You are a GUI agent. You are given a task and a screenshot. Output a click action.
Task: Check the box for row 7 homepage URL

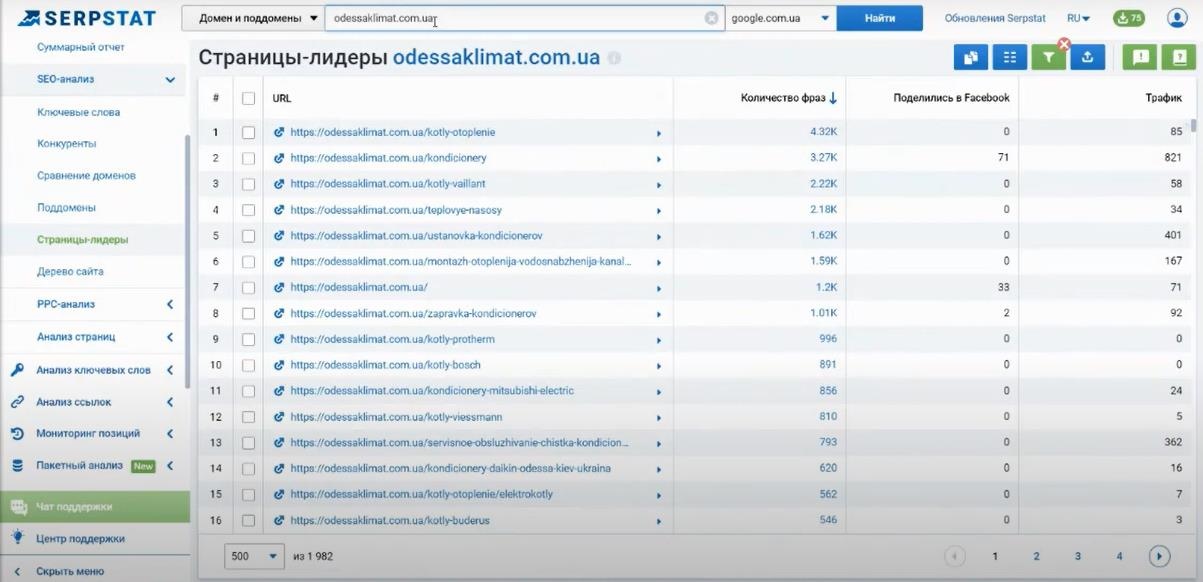(x=249, y=287)
